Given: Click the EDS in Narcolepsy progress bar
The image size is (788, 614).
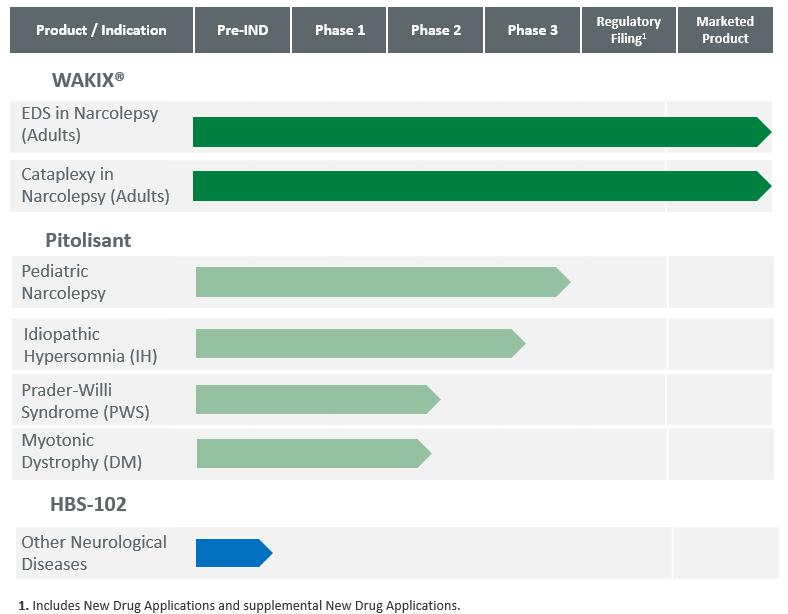Looking at the screenshot, I should coord(482,132).
